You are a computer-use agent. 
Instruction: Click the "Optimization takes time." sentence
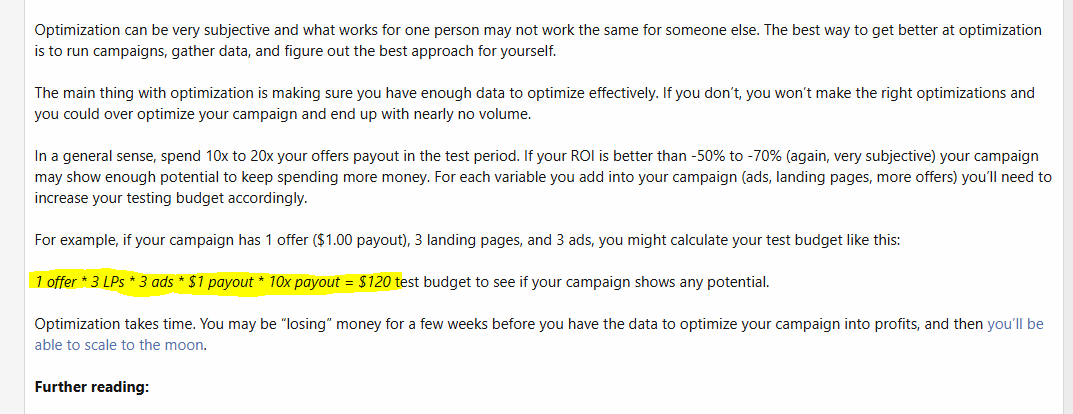click(x=103, y=324)
